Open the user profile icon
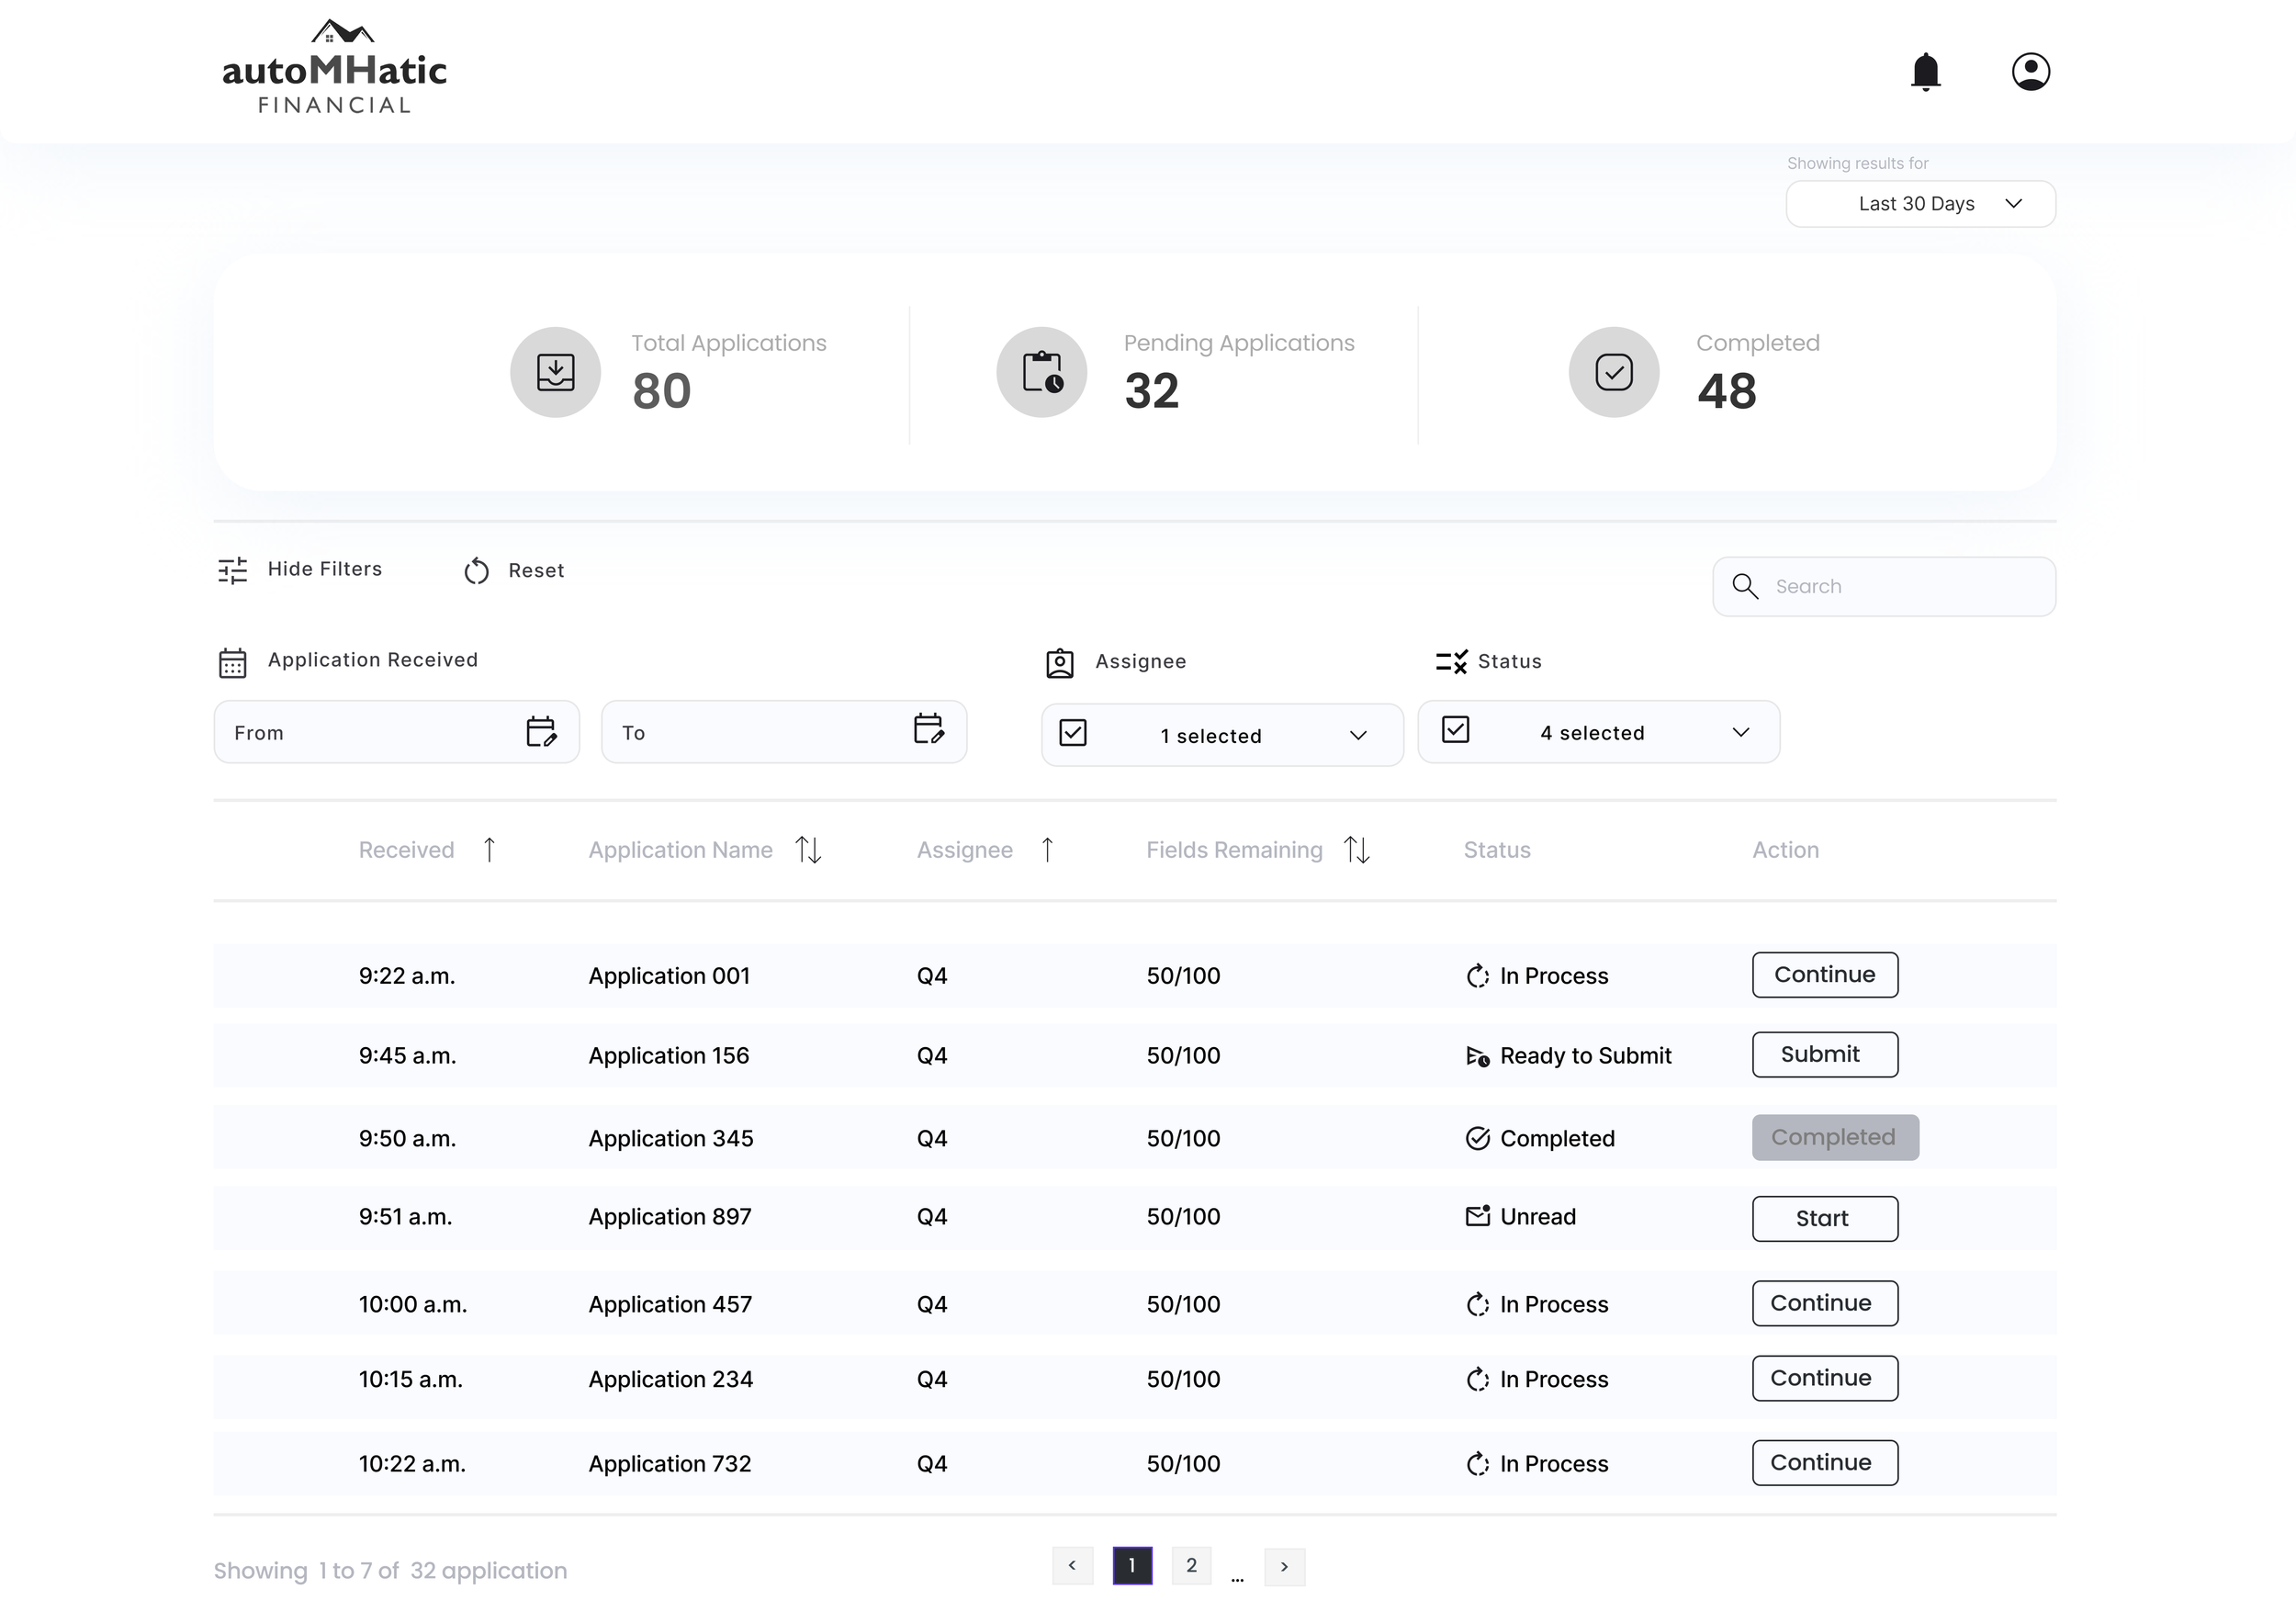This screenshot has width=2296, height=1623. point(2030,72)
